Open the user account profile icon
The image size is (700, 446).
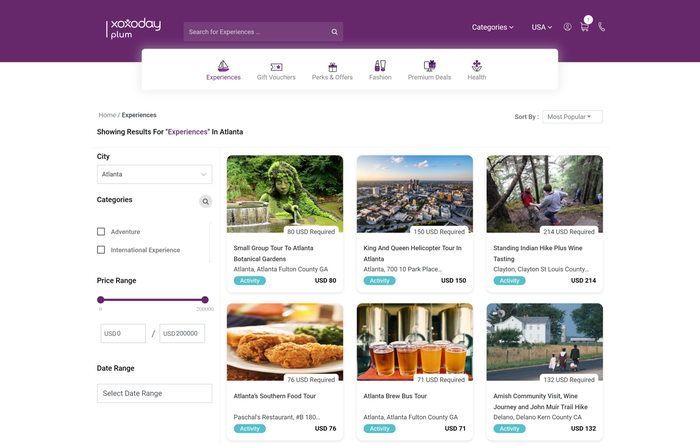point(567,27)
